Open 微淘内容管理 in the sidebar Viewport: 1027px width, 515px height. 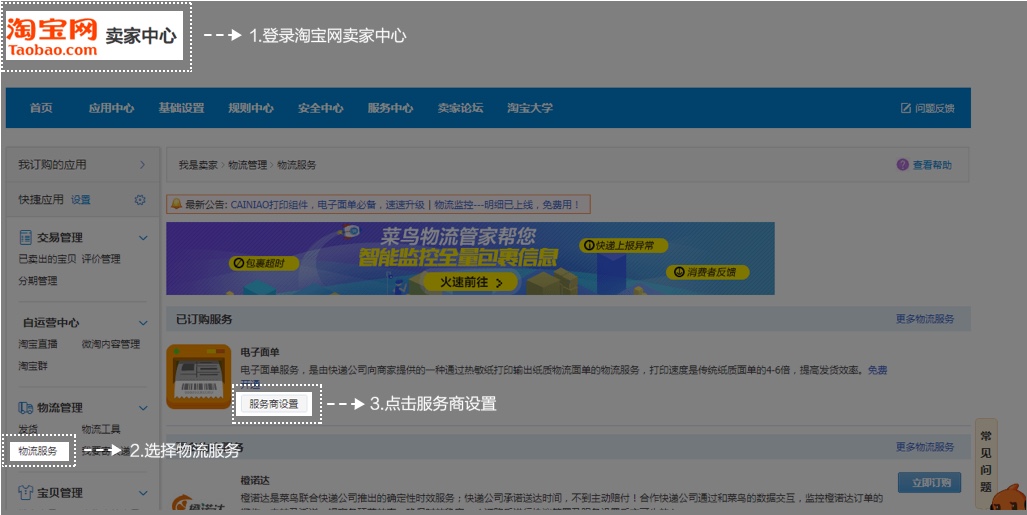[111, 344]
